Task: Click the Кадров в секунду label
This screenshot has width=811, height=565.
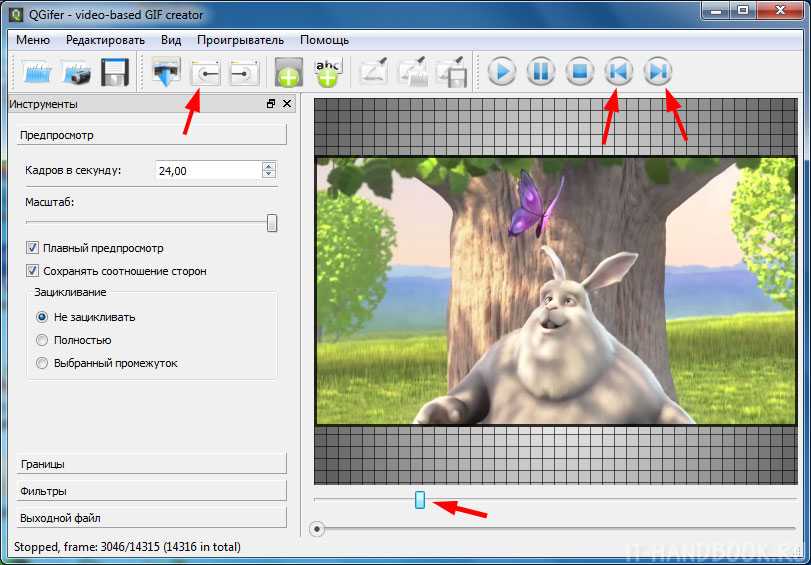Action: (73, 170)
